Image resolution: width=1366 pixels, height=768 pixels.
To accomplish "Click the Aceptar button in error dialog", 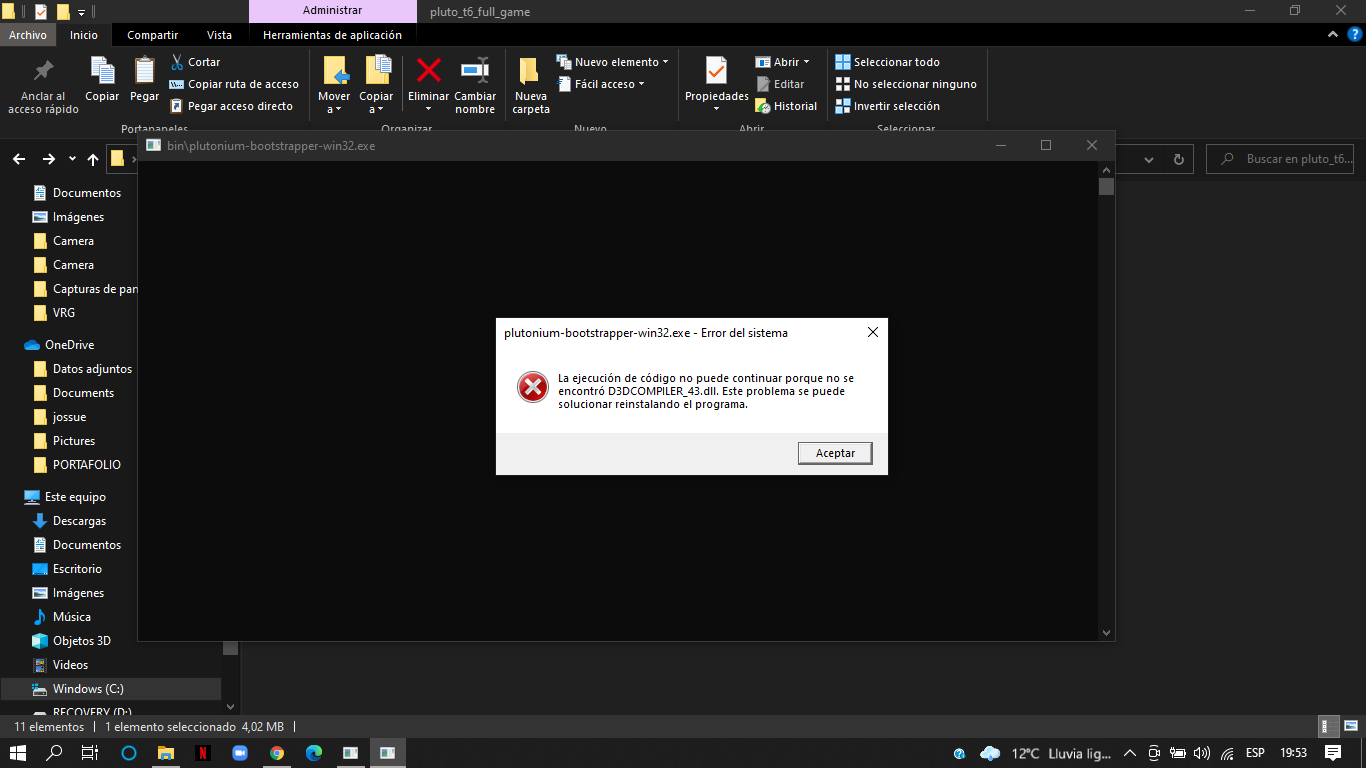I will click(835, 453).
